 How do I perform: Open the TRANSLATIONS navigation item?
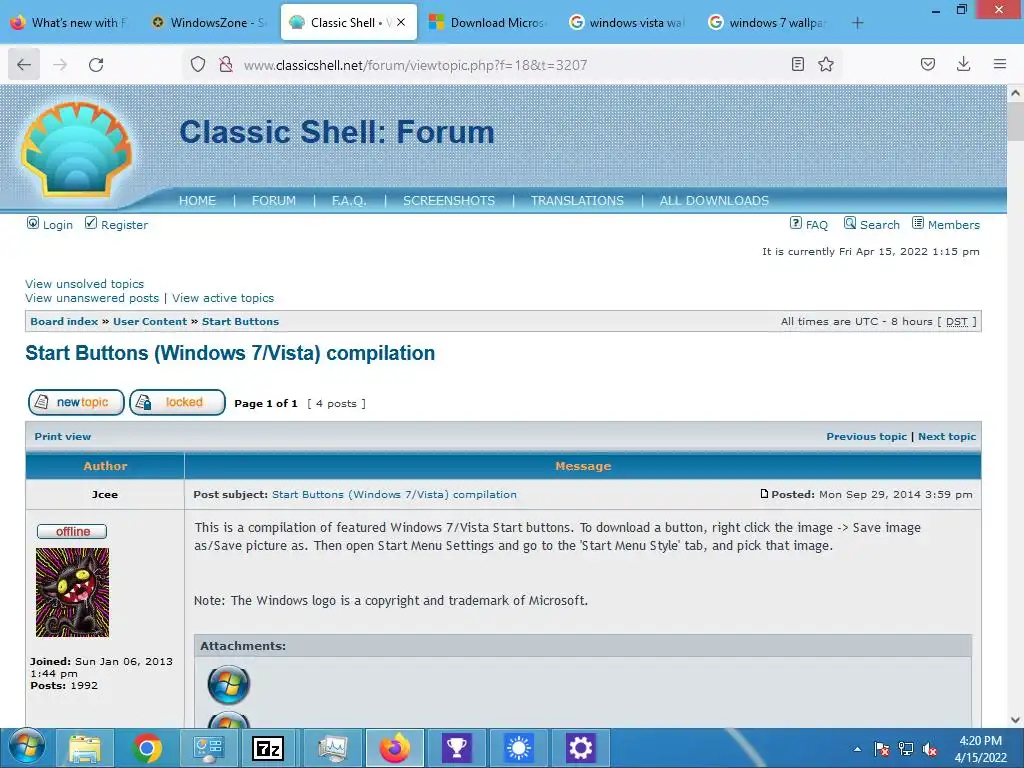point(577,200)
